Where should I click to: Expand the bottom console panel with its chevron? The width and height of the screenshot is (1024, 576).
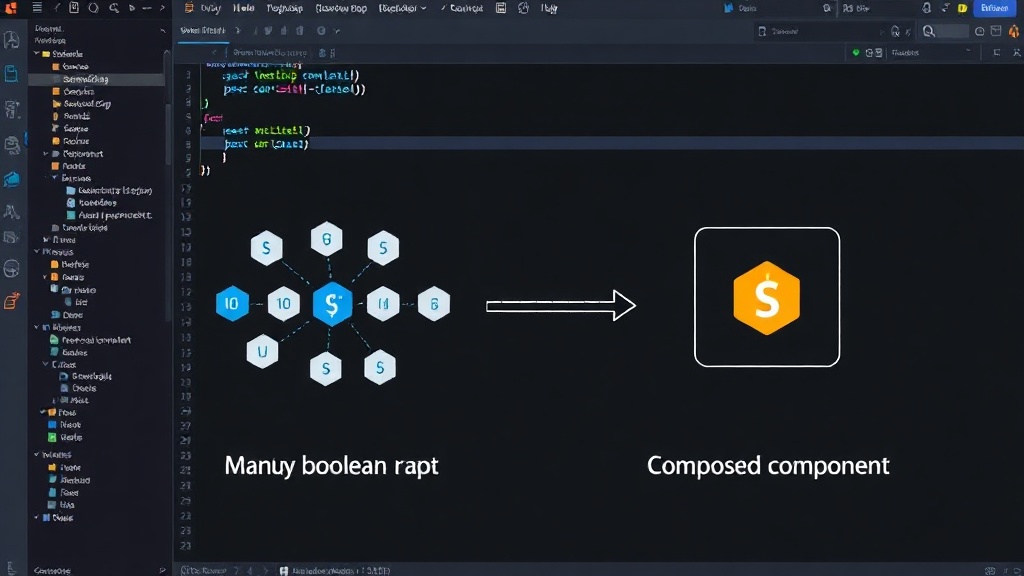tap(162, 570)
